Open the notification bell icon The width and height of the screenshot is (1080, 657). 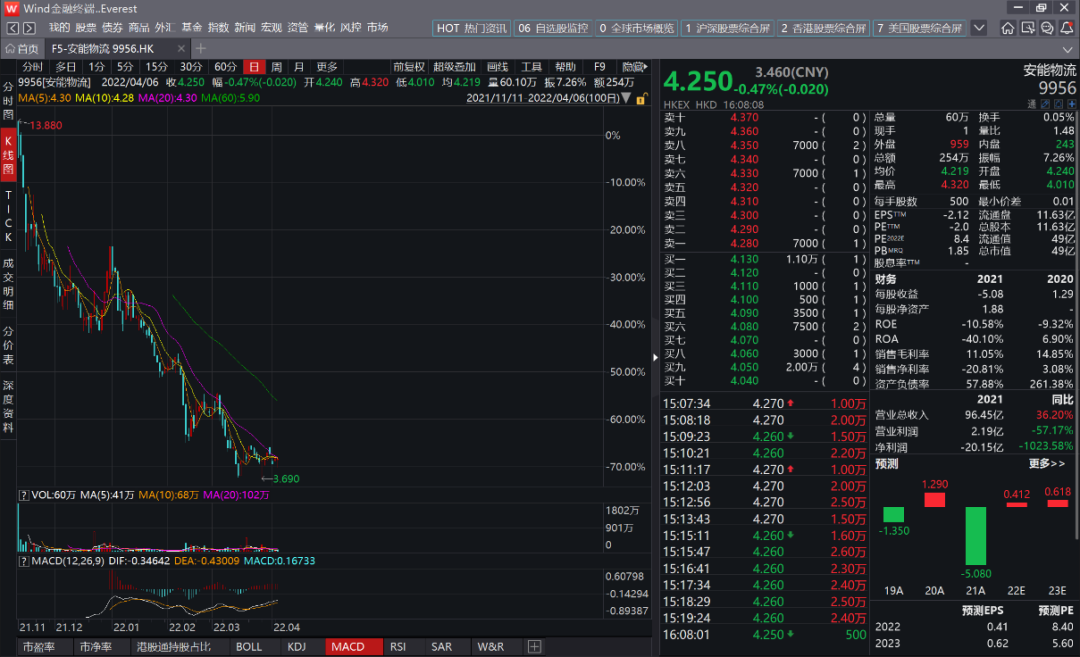pyautogui.click(x=1066, y=28)
